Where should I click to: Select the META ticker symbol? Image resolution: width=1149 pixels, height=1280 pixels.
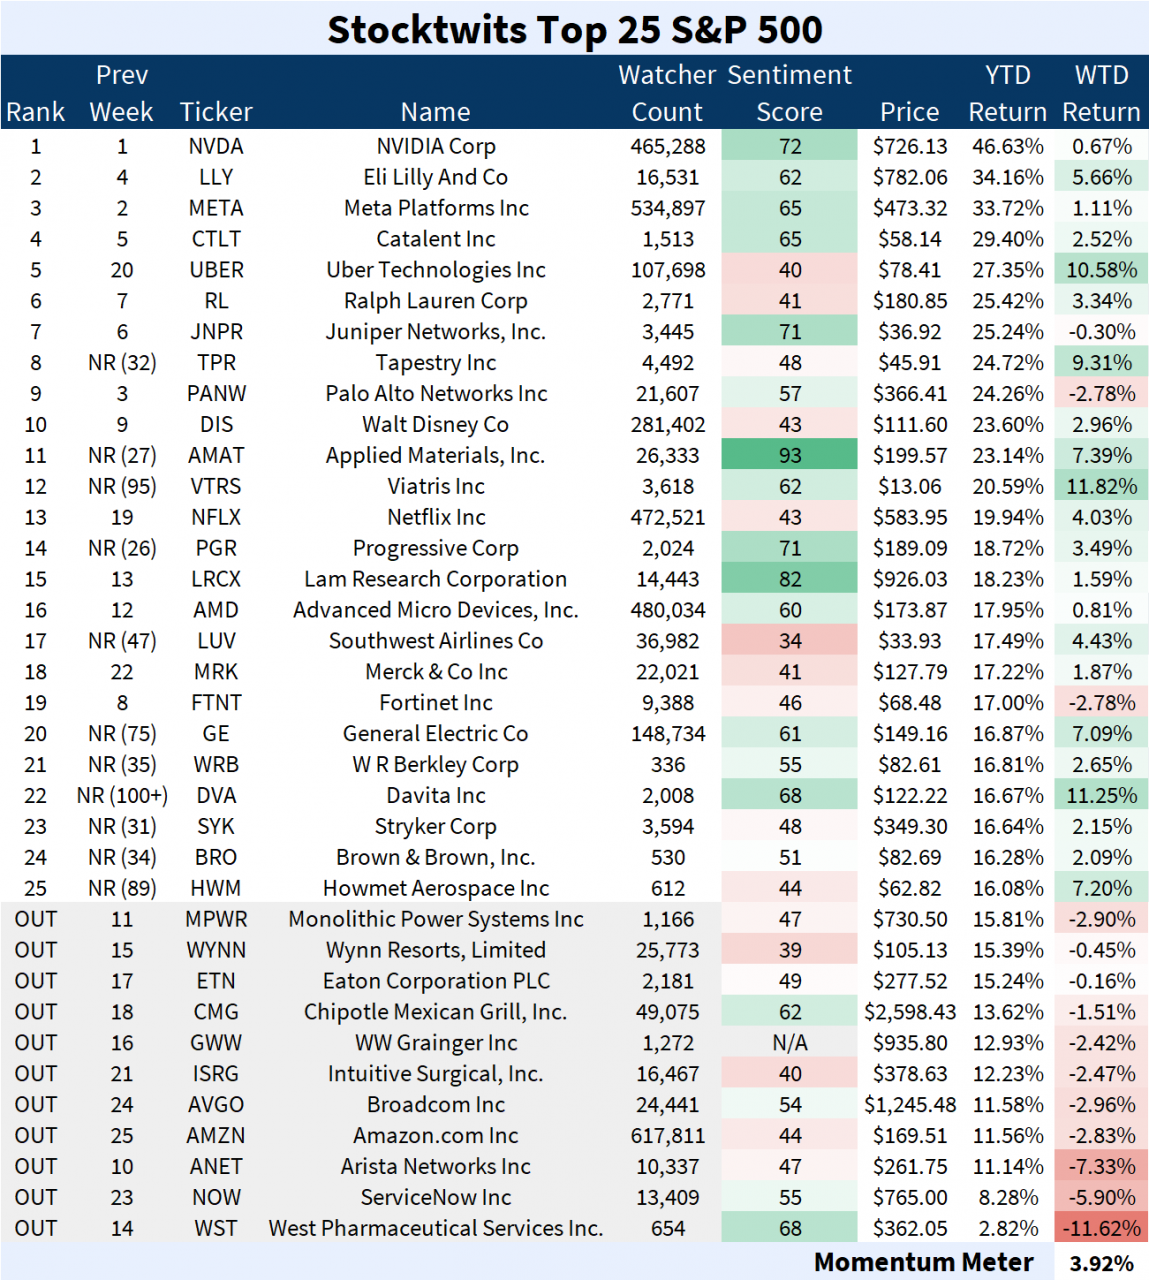[216, 207]
